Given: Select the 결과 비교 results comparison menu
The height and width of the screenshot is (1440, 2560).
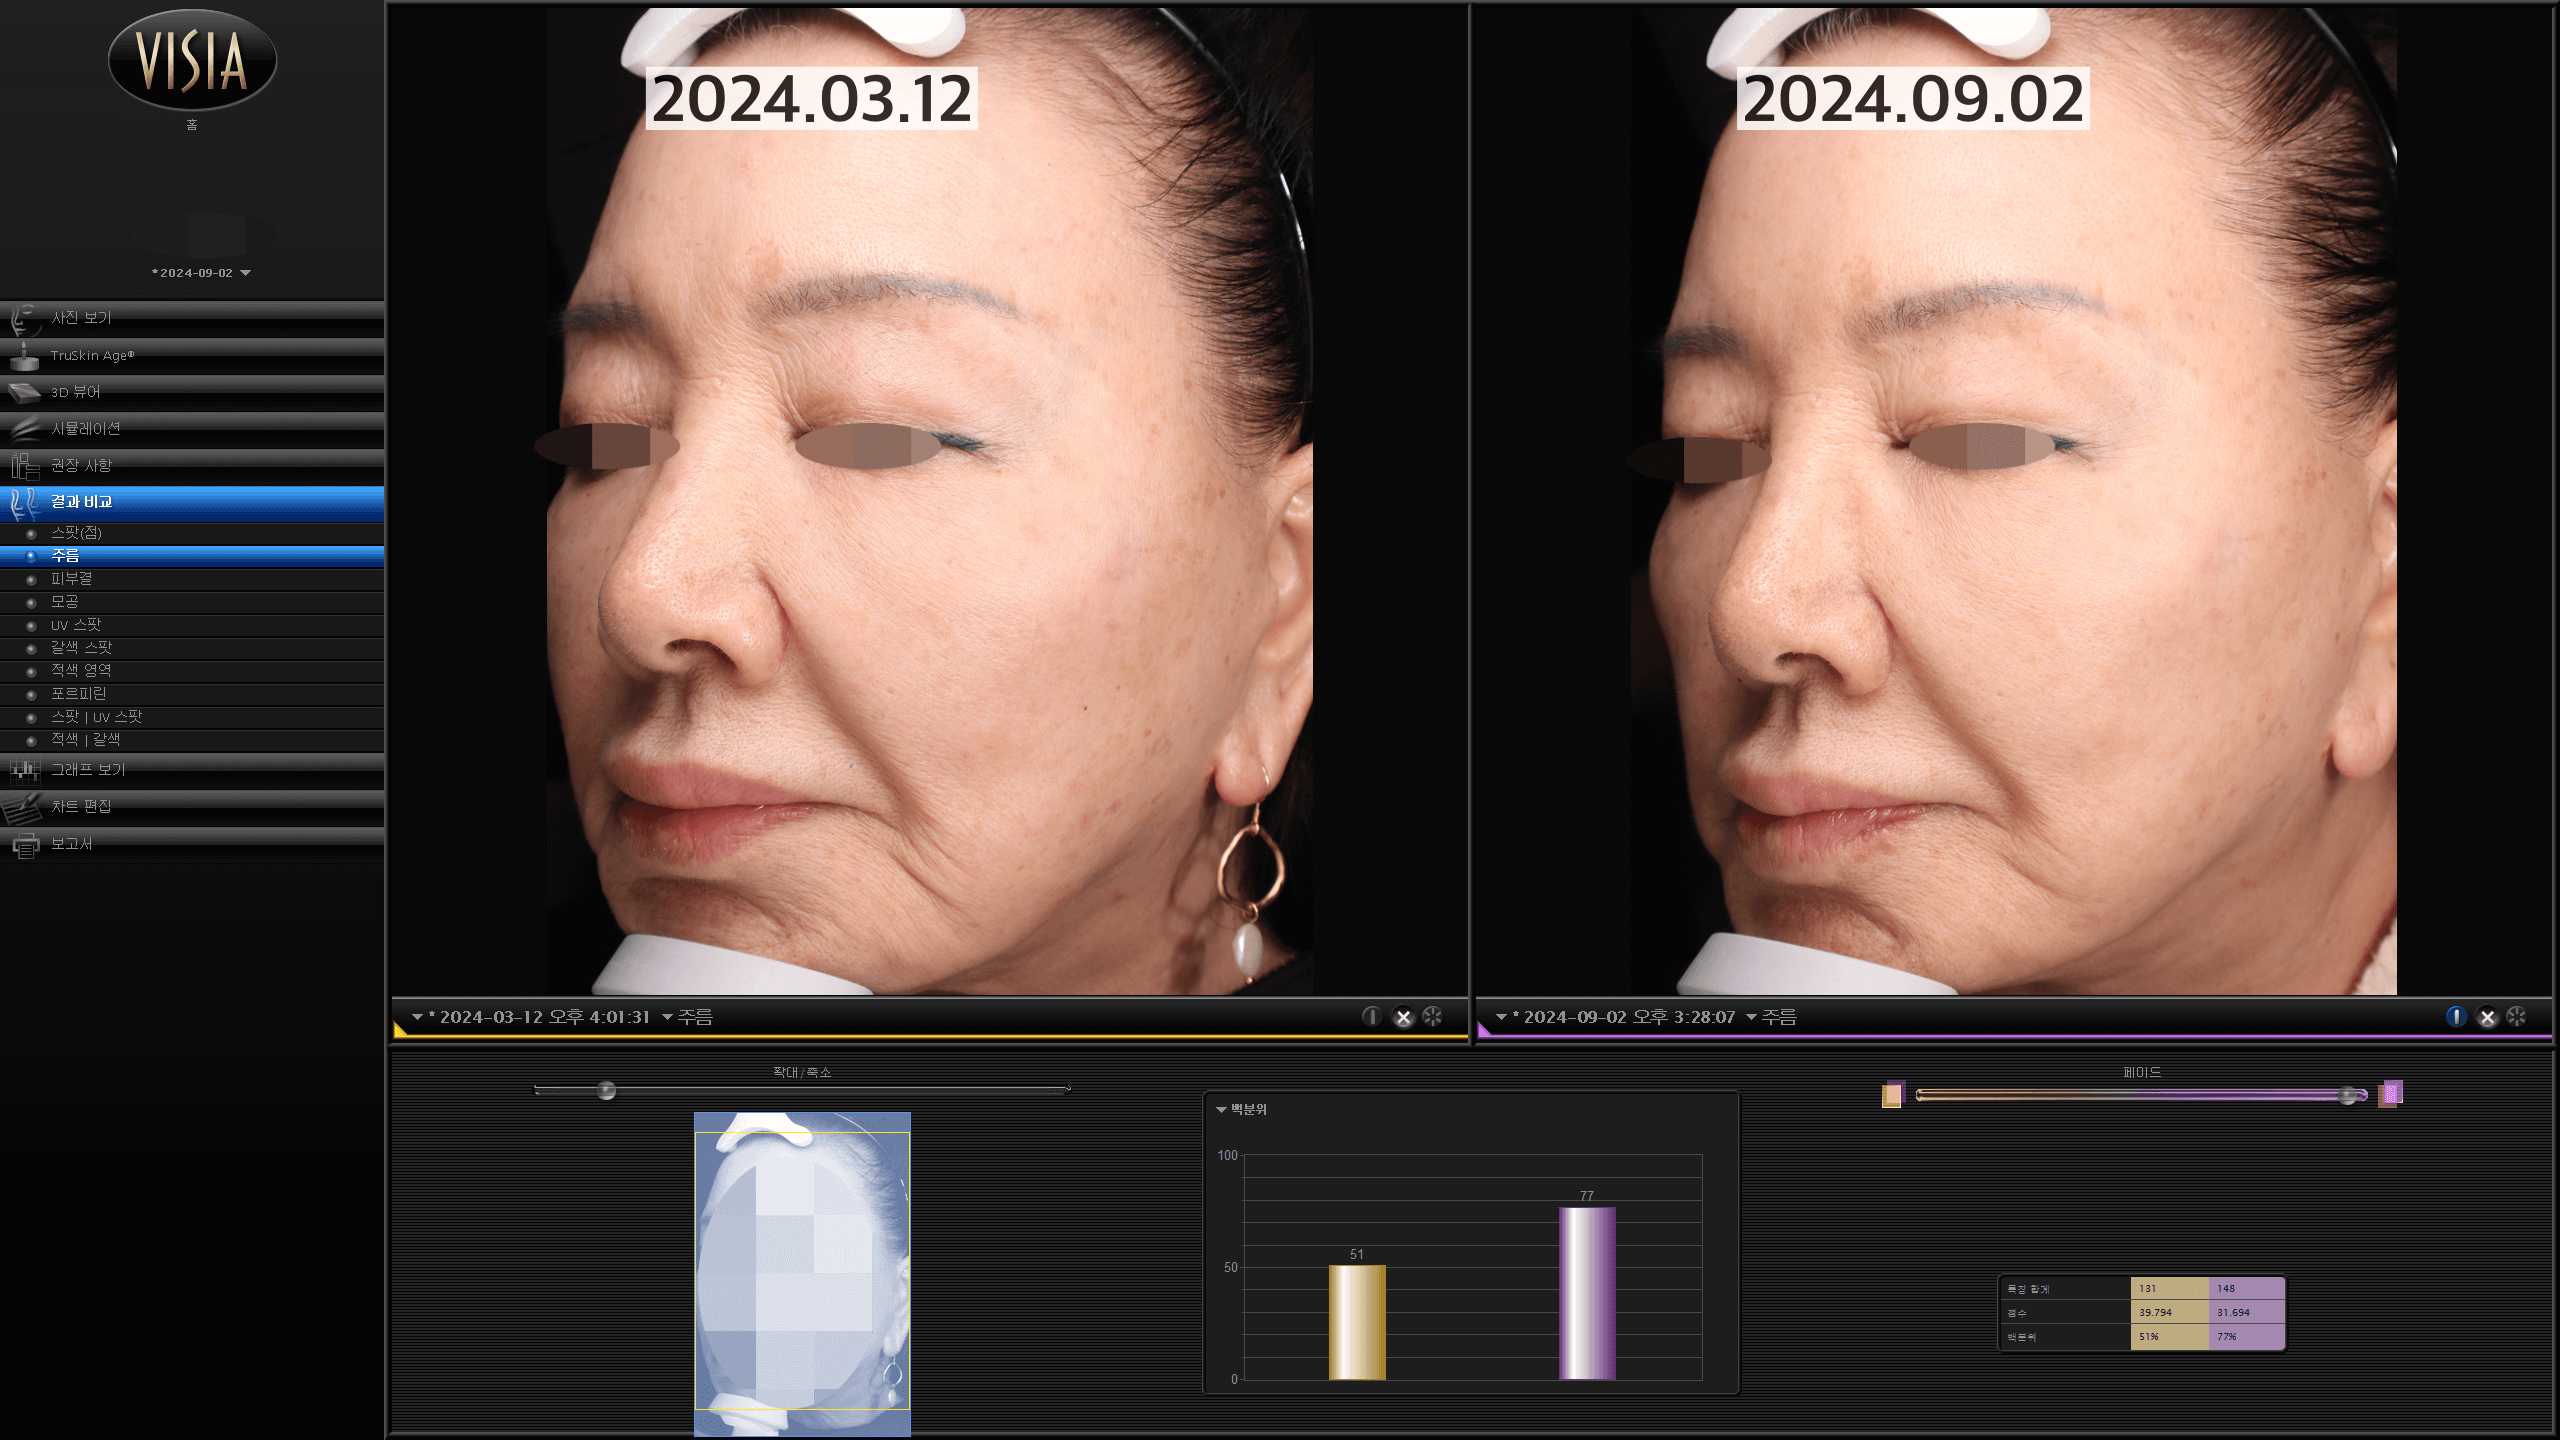Looking at the screenshot, I should pos(192,502).
